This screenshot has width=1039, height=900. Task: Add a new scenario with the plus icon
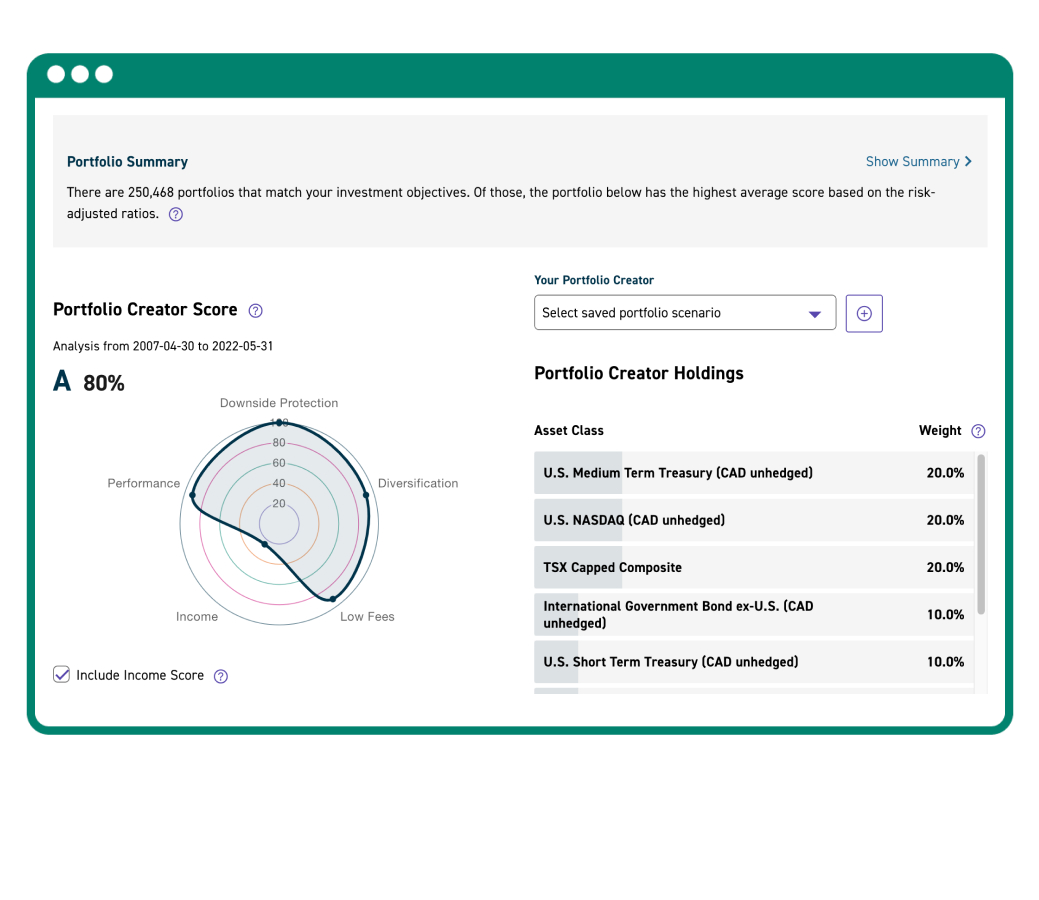point(864,313)
